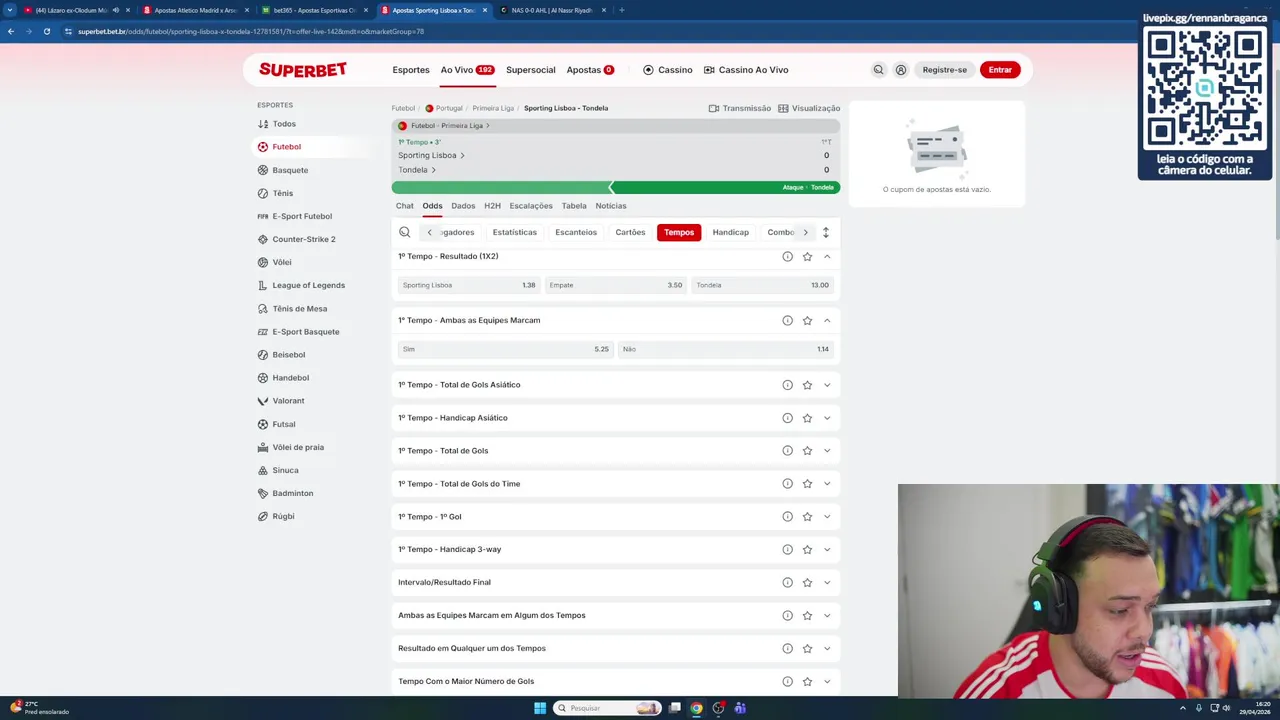Click the Windows Start button on taskbar

click(540, 708)
